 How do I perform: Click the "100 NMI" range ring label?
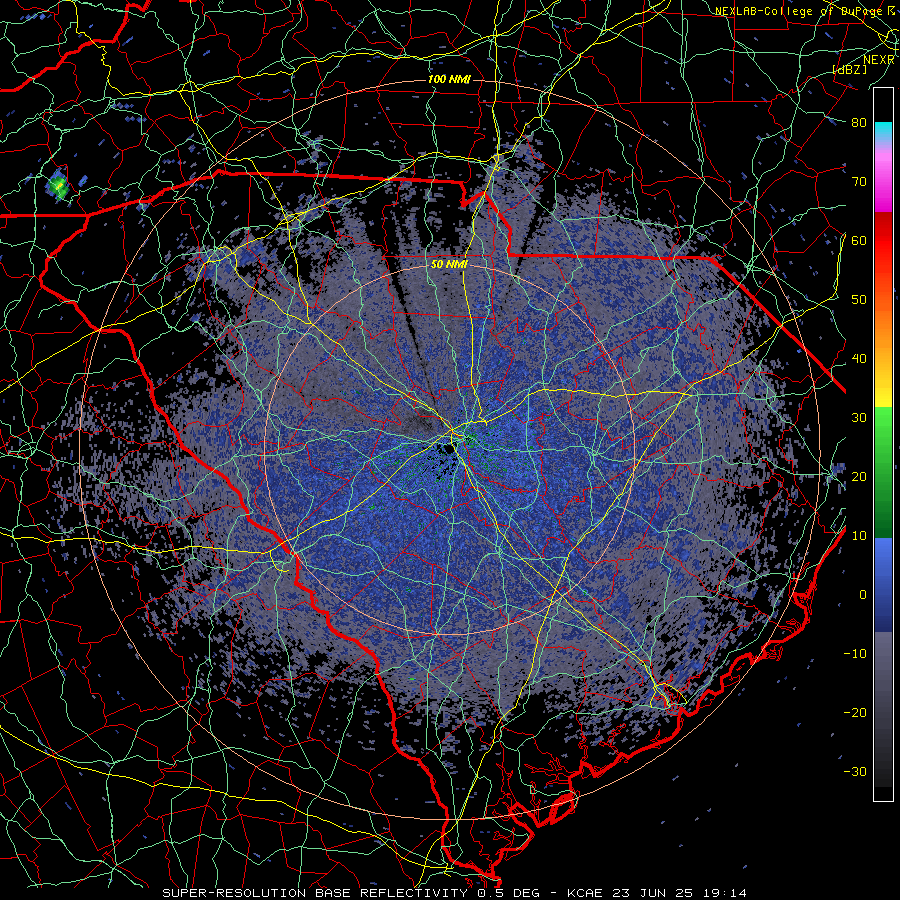pos(449,79)
